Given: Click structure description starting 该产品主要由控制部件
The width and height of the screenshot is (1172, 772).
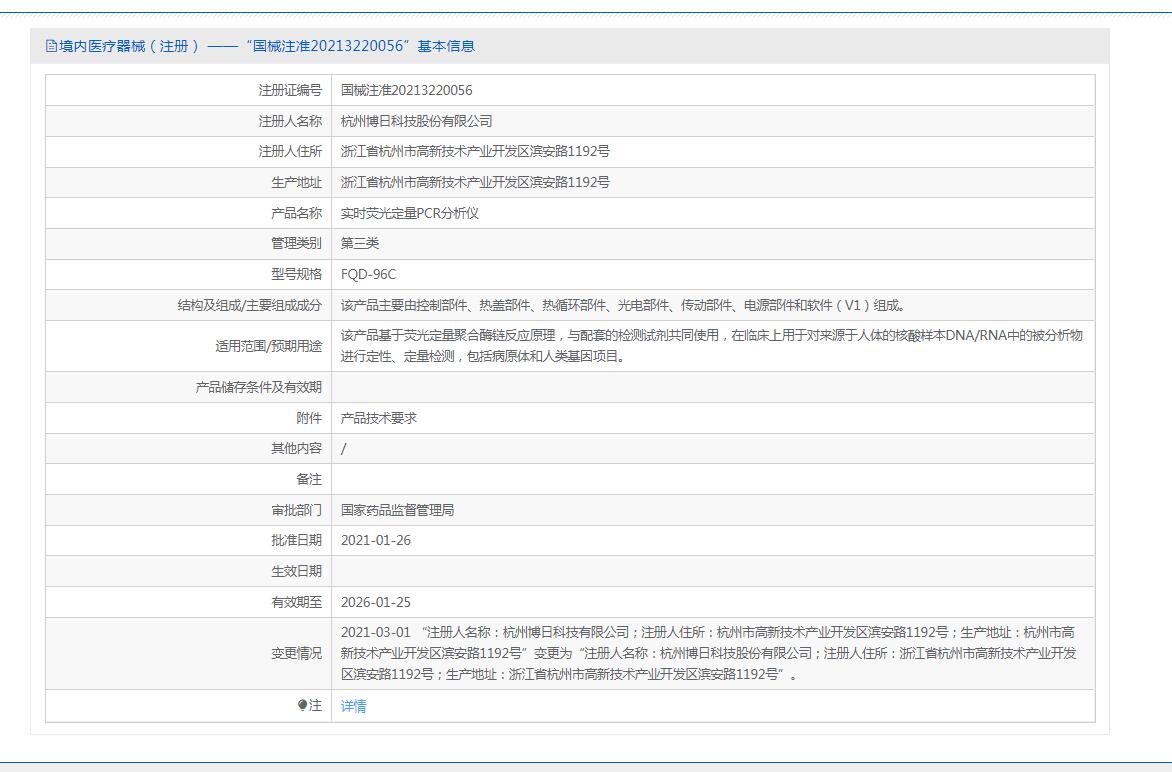Looking at the screenshot, I should coord(624,306).
